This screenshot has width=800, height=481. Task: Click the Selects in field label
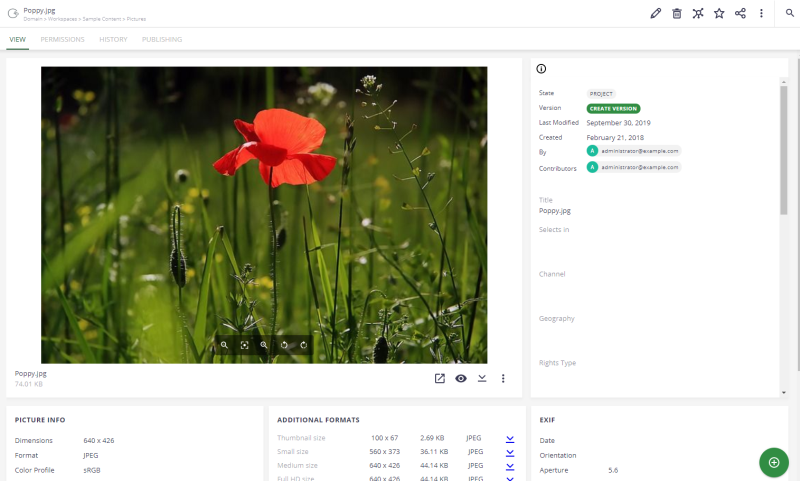click(x=554, y=230)
